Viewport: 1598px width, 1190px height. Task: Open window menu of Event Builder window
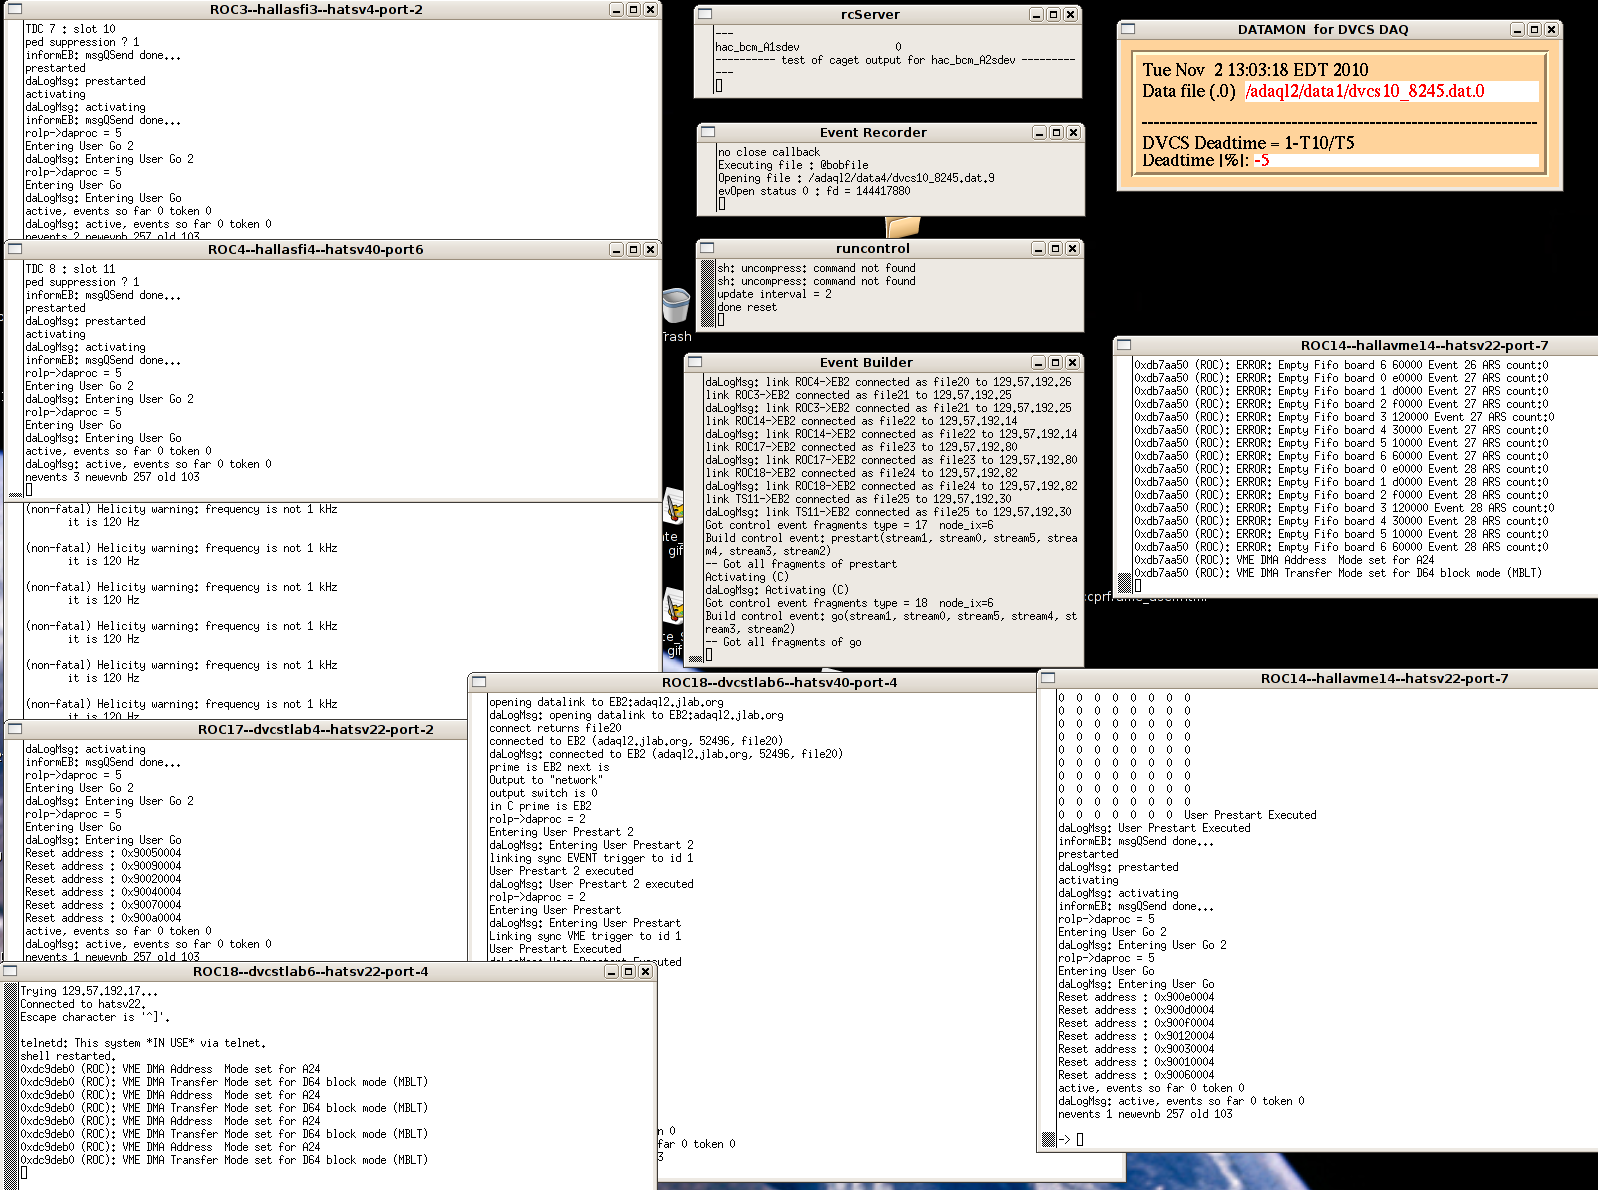pyautogui.click(x=695, y=362)
